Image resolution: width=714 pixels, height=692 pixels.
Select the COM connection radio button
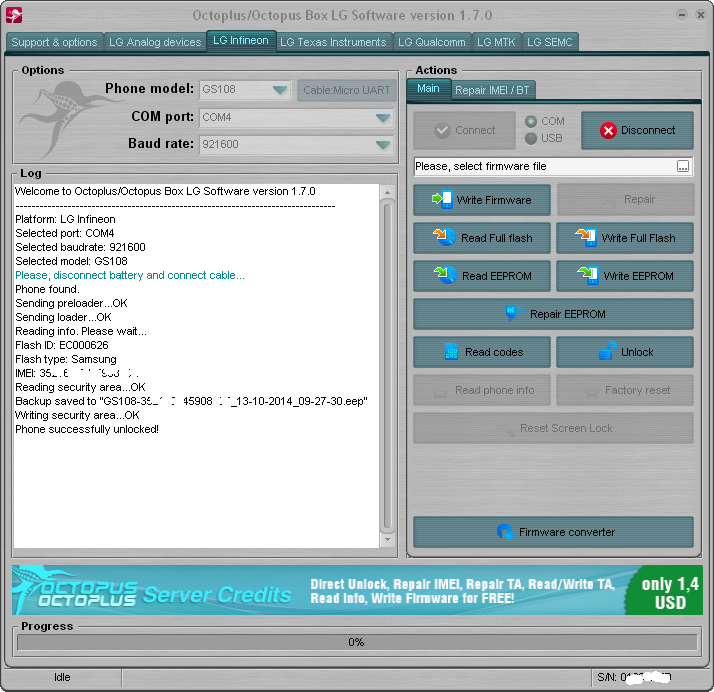[x=530, y=122]
